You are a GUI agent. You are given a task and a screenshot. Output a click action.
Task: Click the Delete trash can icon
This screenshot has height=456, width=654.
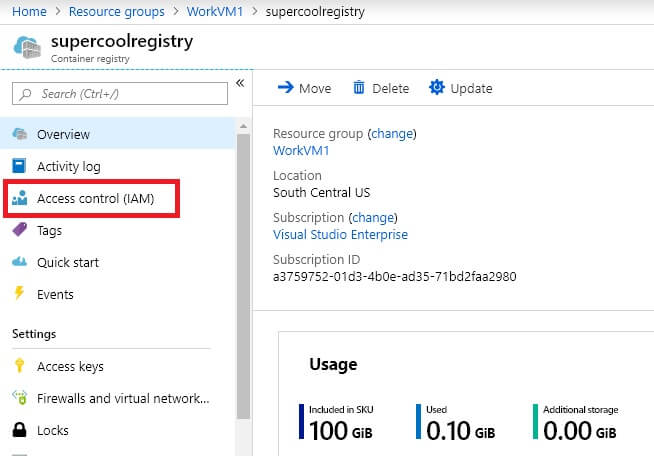pos(359,88)
